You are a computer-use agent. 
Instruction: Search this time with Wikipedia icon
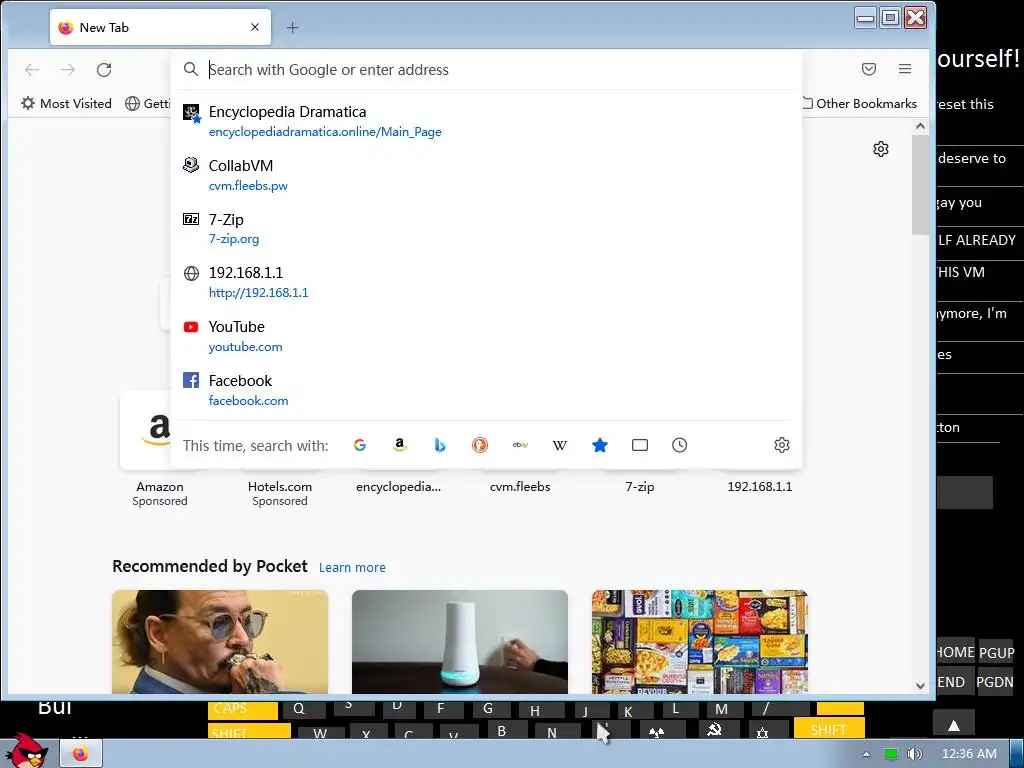pos(560,445)
